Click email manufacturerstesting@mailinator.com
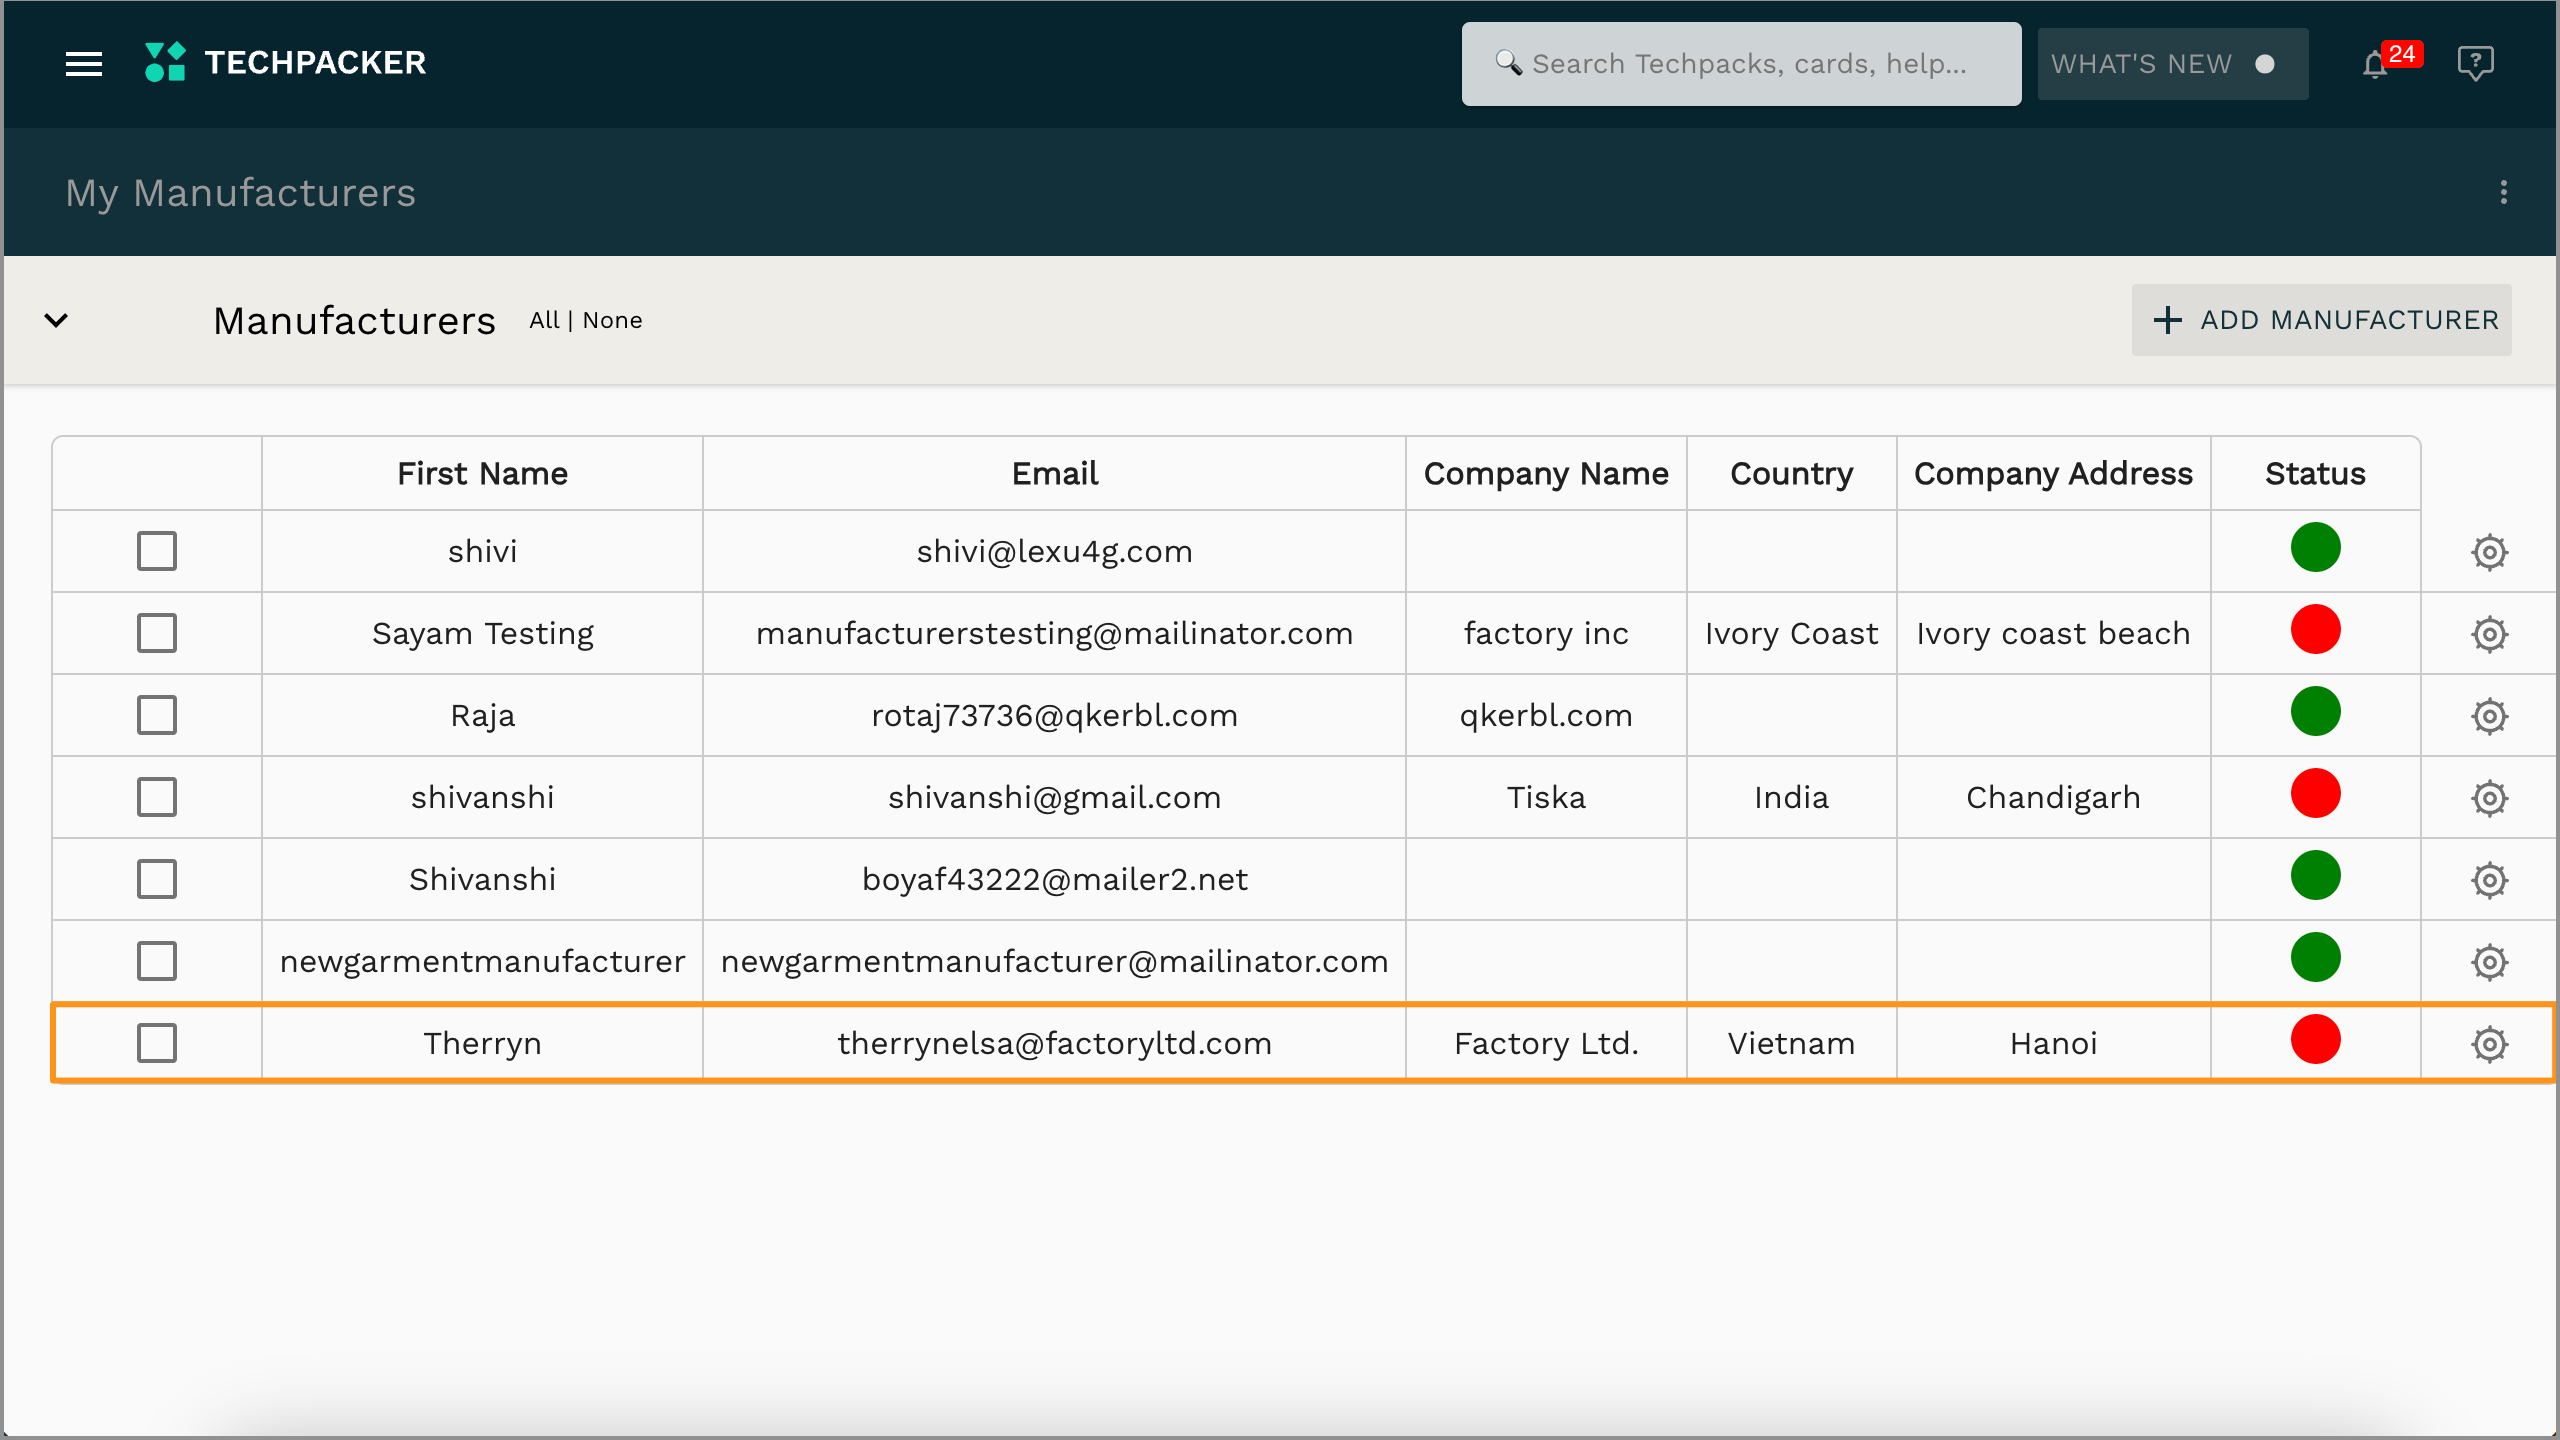Viewport: 2560px width, 1440px height. click(x=1054, y=633)
